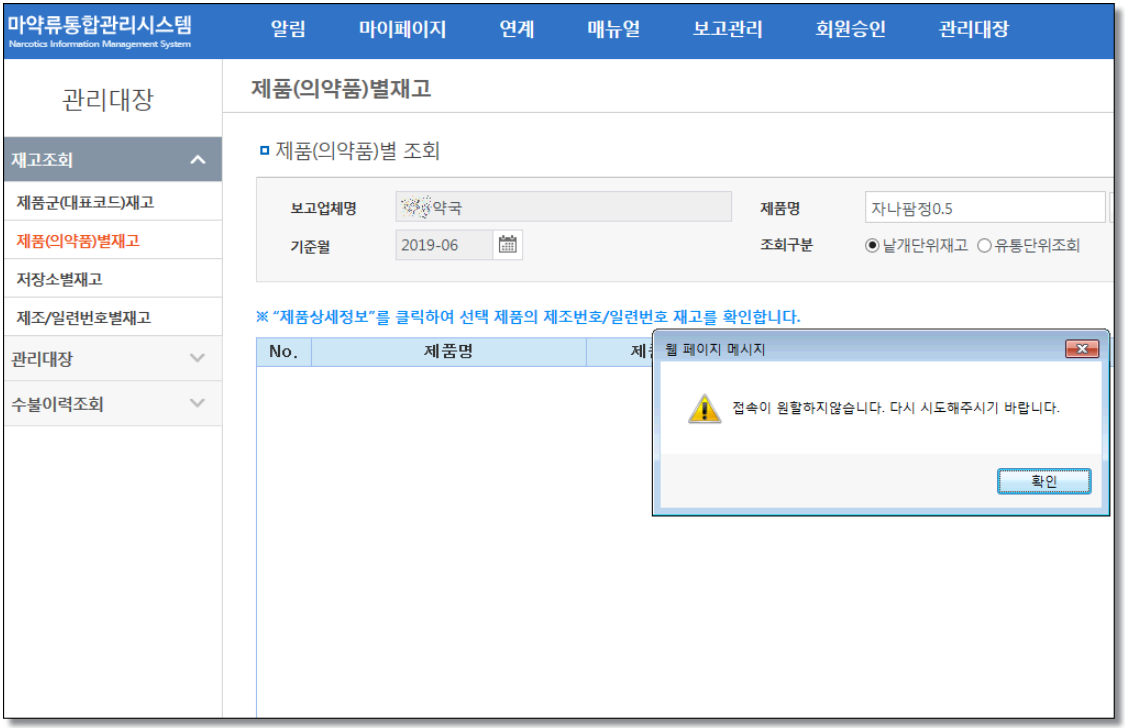Viewport: 1125px width, 728px height.
Task: Select the 낱개단위재고 radio option
Action: (x=872, y=245)
